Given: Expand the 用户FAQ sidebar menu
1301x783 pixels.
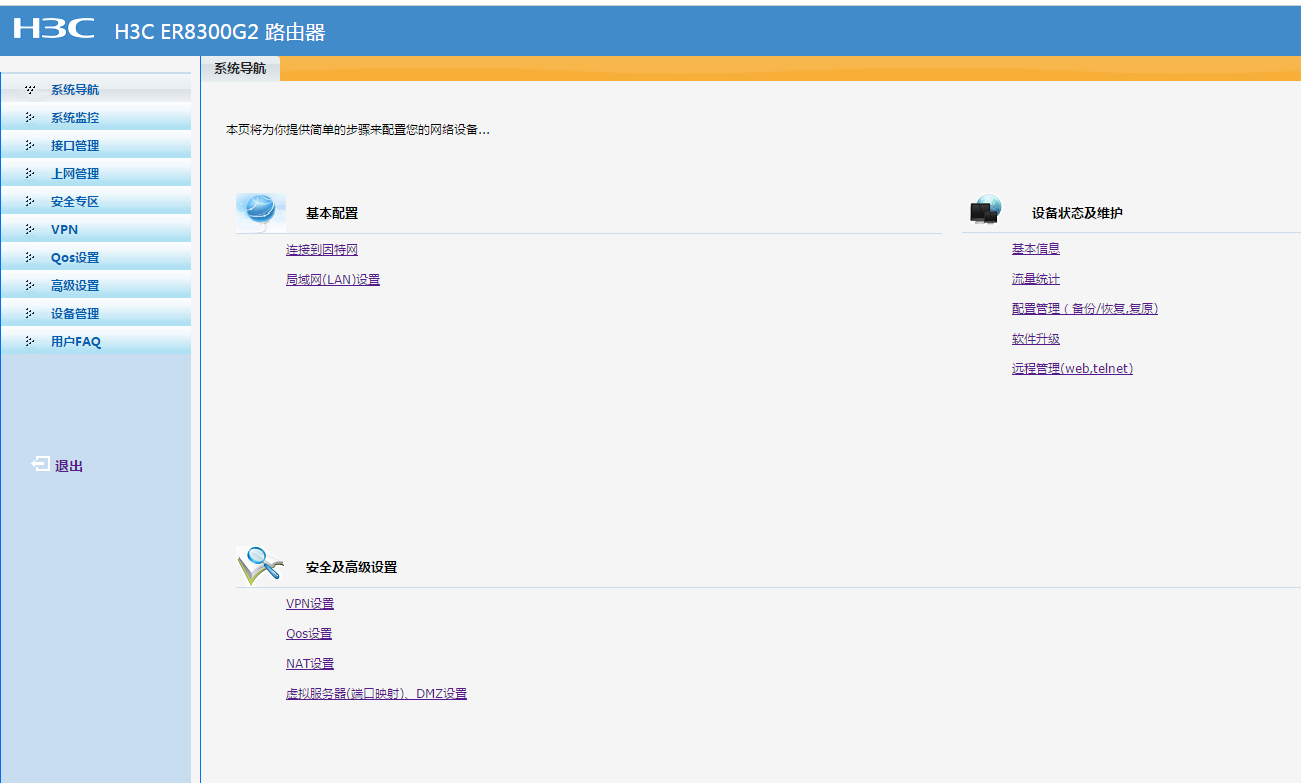Looking at the screenshot, I should coord(95,342).
